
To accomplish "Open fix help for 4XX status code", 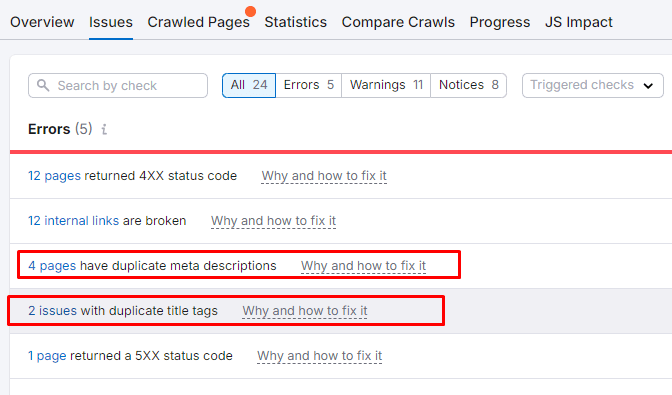I will 324,176.
